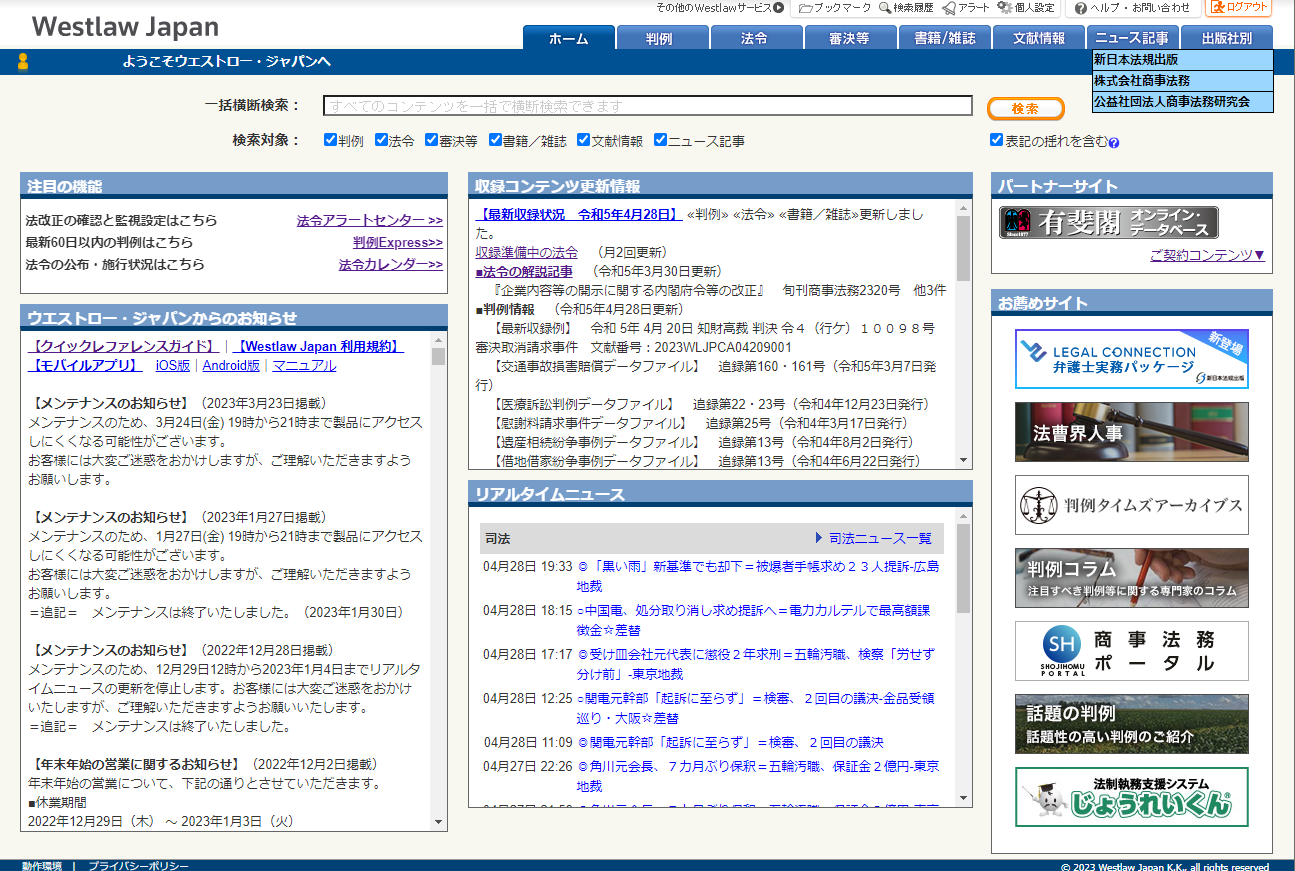The width and height of the screenshot is (1295, 871).
Task: Expand ご契約コンテンツ dropdown
Action: point(1207,255)
